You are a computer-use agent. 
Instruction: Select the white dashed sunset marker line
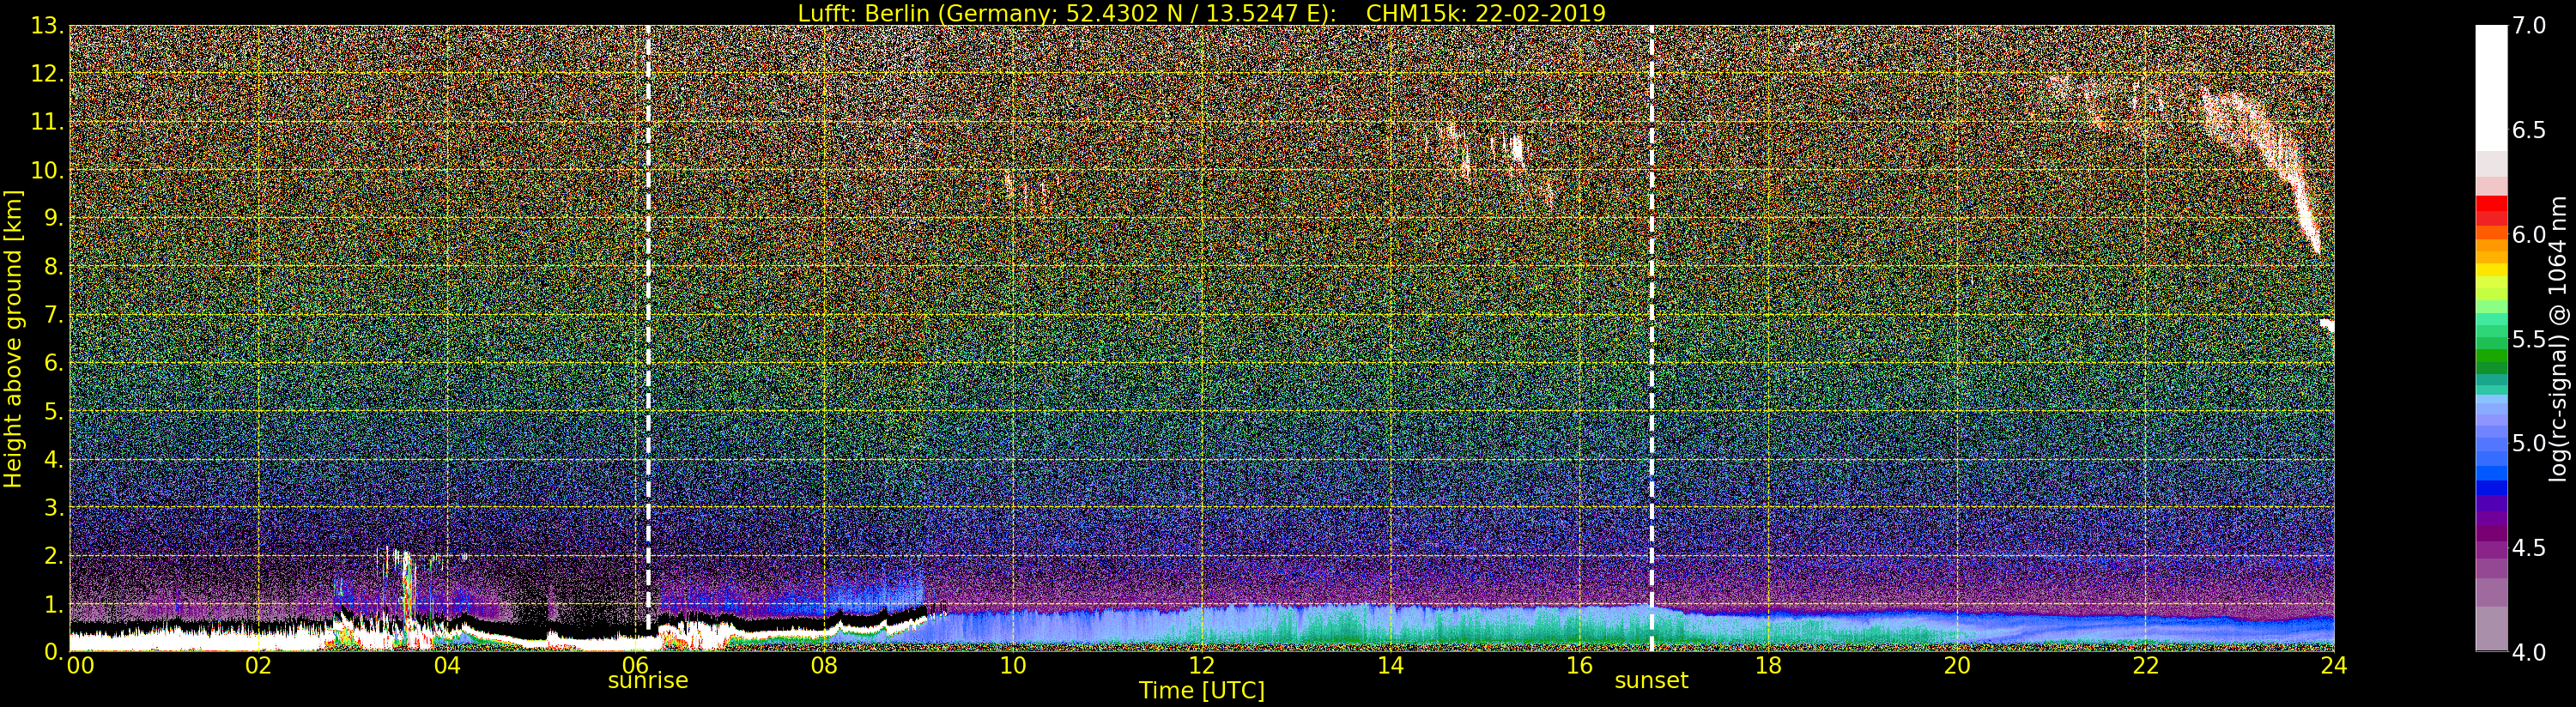click(x=1651, y=338)
